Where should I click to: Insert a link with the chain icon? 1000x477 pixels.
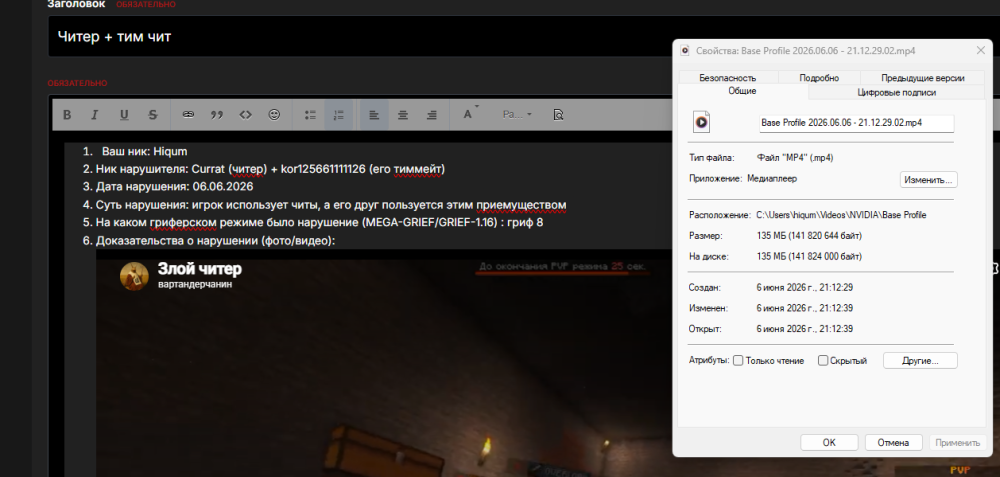(x=188, y=115)
